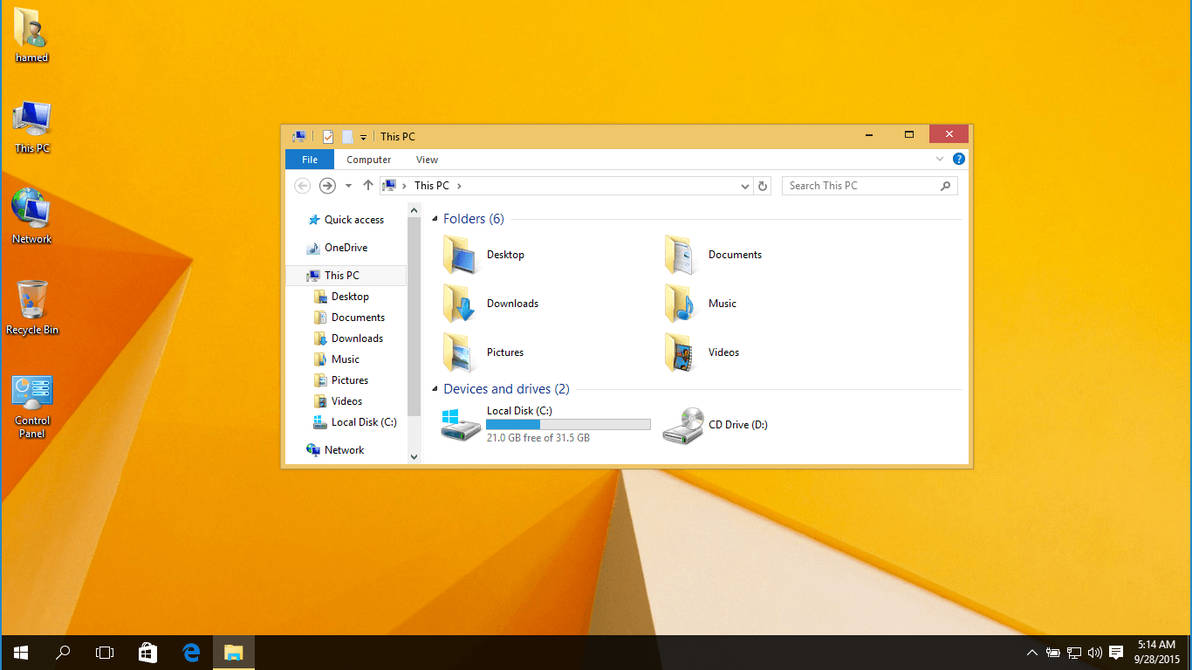Launch Microsoft Edge from the taskbar
The height and width of the screenshot is (670, 1192).
pyautogui.click(x=190, y=652)
